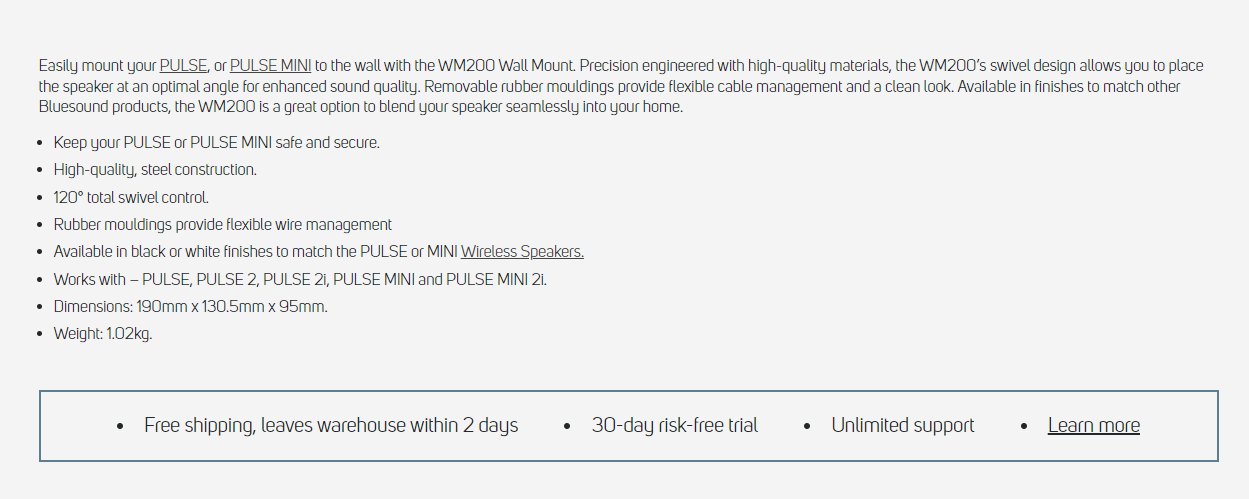Click "Available in black or white finishes" text
The height and width of the screenshot is (499, 1249).
coord(255,252)
